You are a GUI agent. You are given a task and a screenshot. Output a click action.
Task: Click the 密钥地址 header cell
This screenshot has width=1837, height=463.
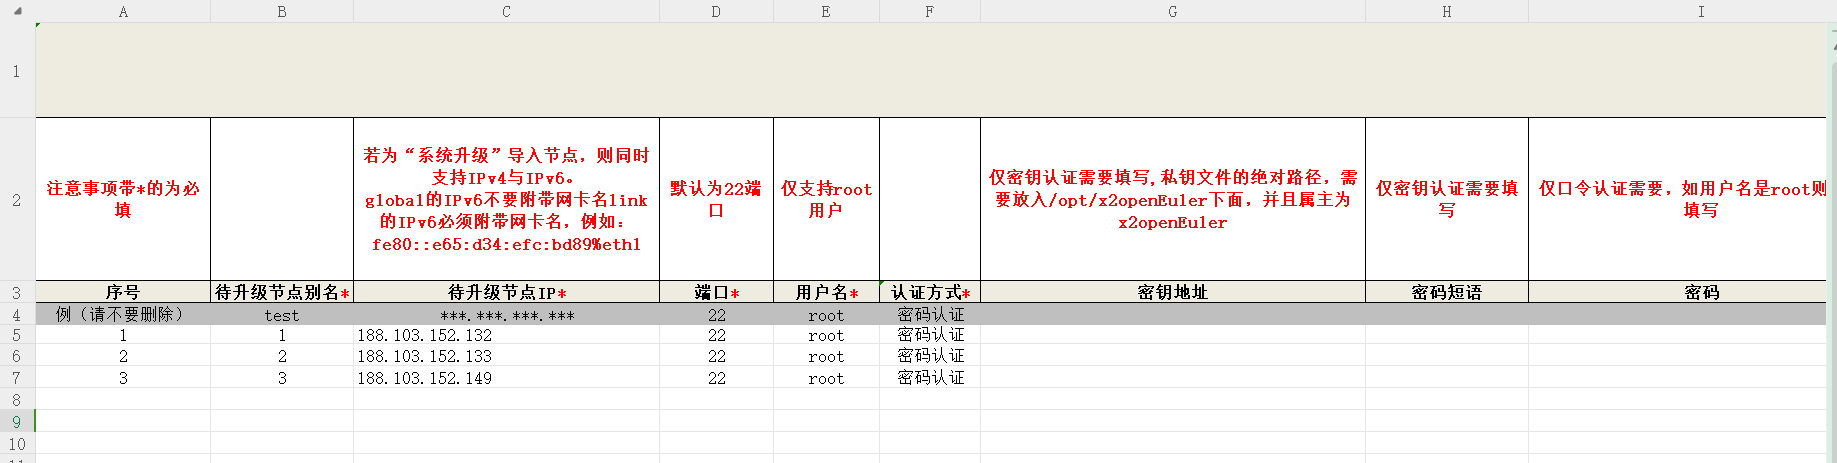pos(1172,292)
